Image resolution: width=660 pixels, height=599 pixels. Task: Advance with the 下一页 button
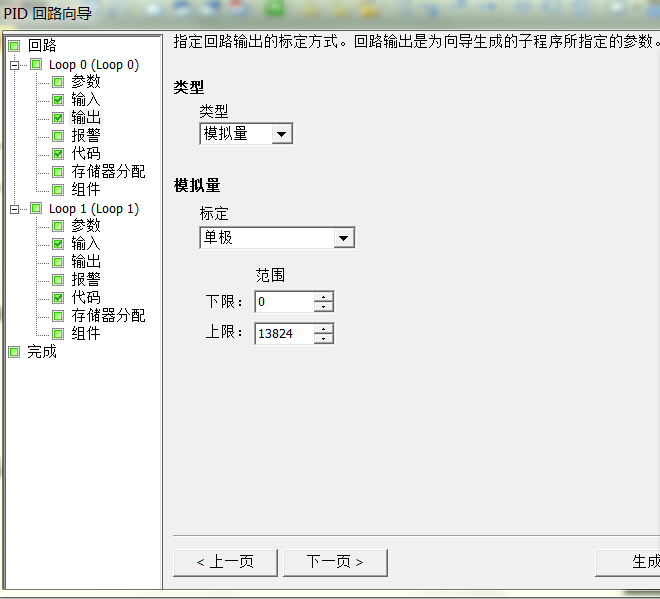(335, 562)
